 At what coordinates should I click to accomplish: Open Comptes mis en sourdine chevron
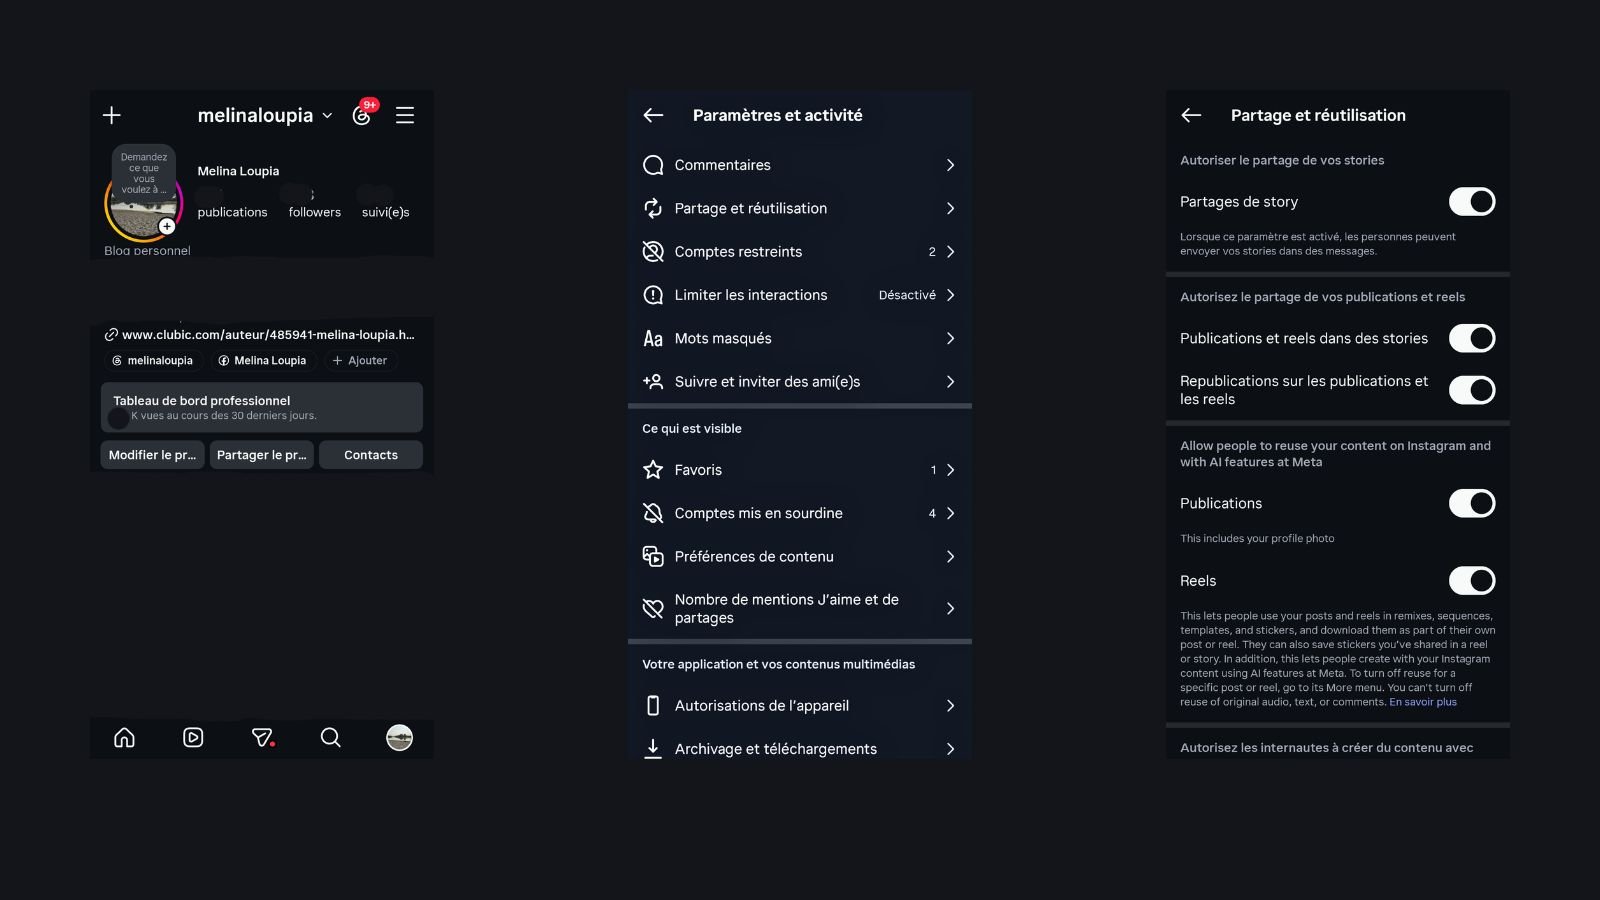pyautogui.click(x=950, y=513)
